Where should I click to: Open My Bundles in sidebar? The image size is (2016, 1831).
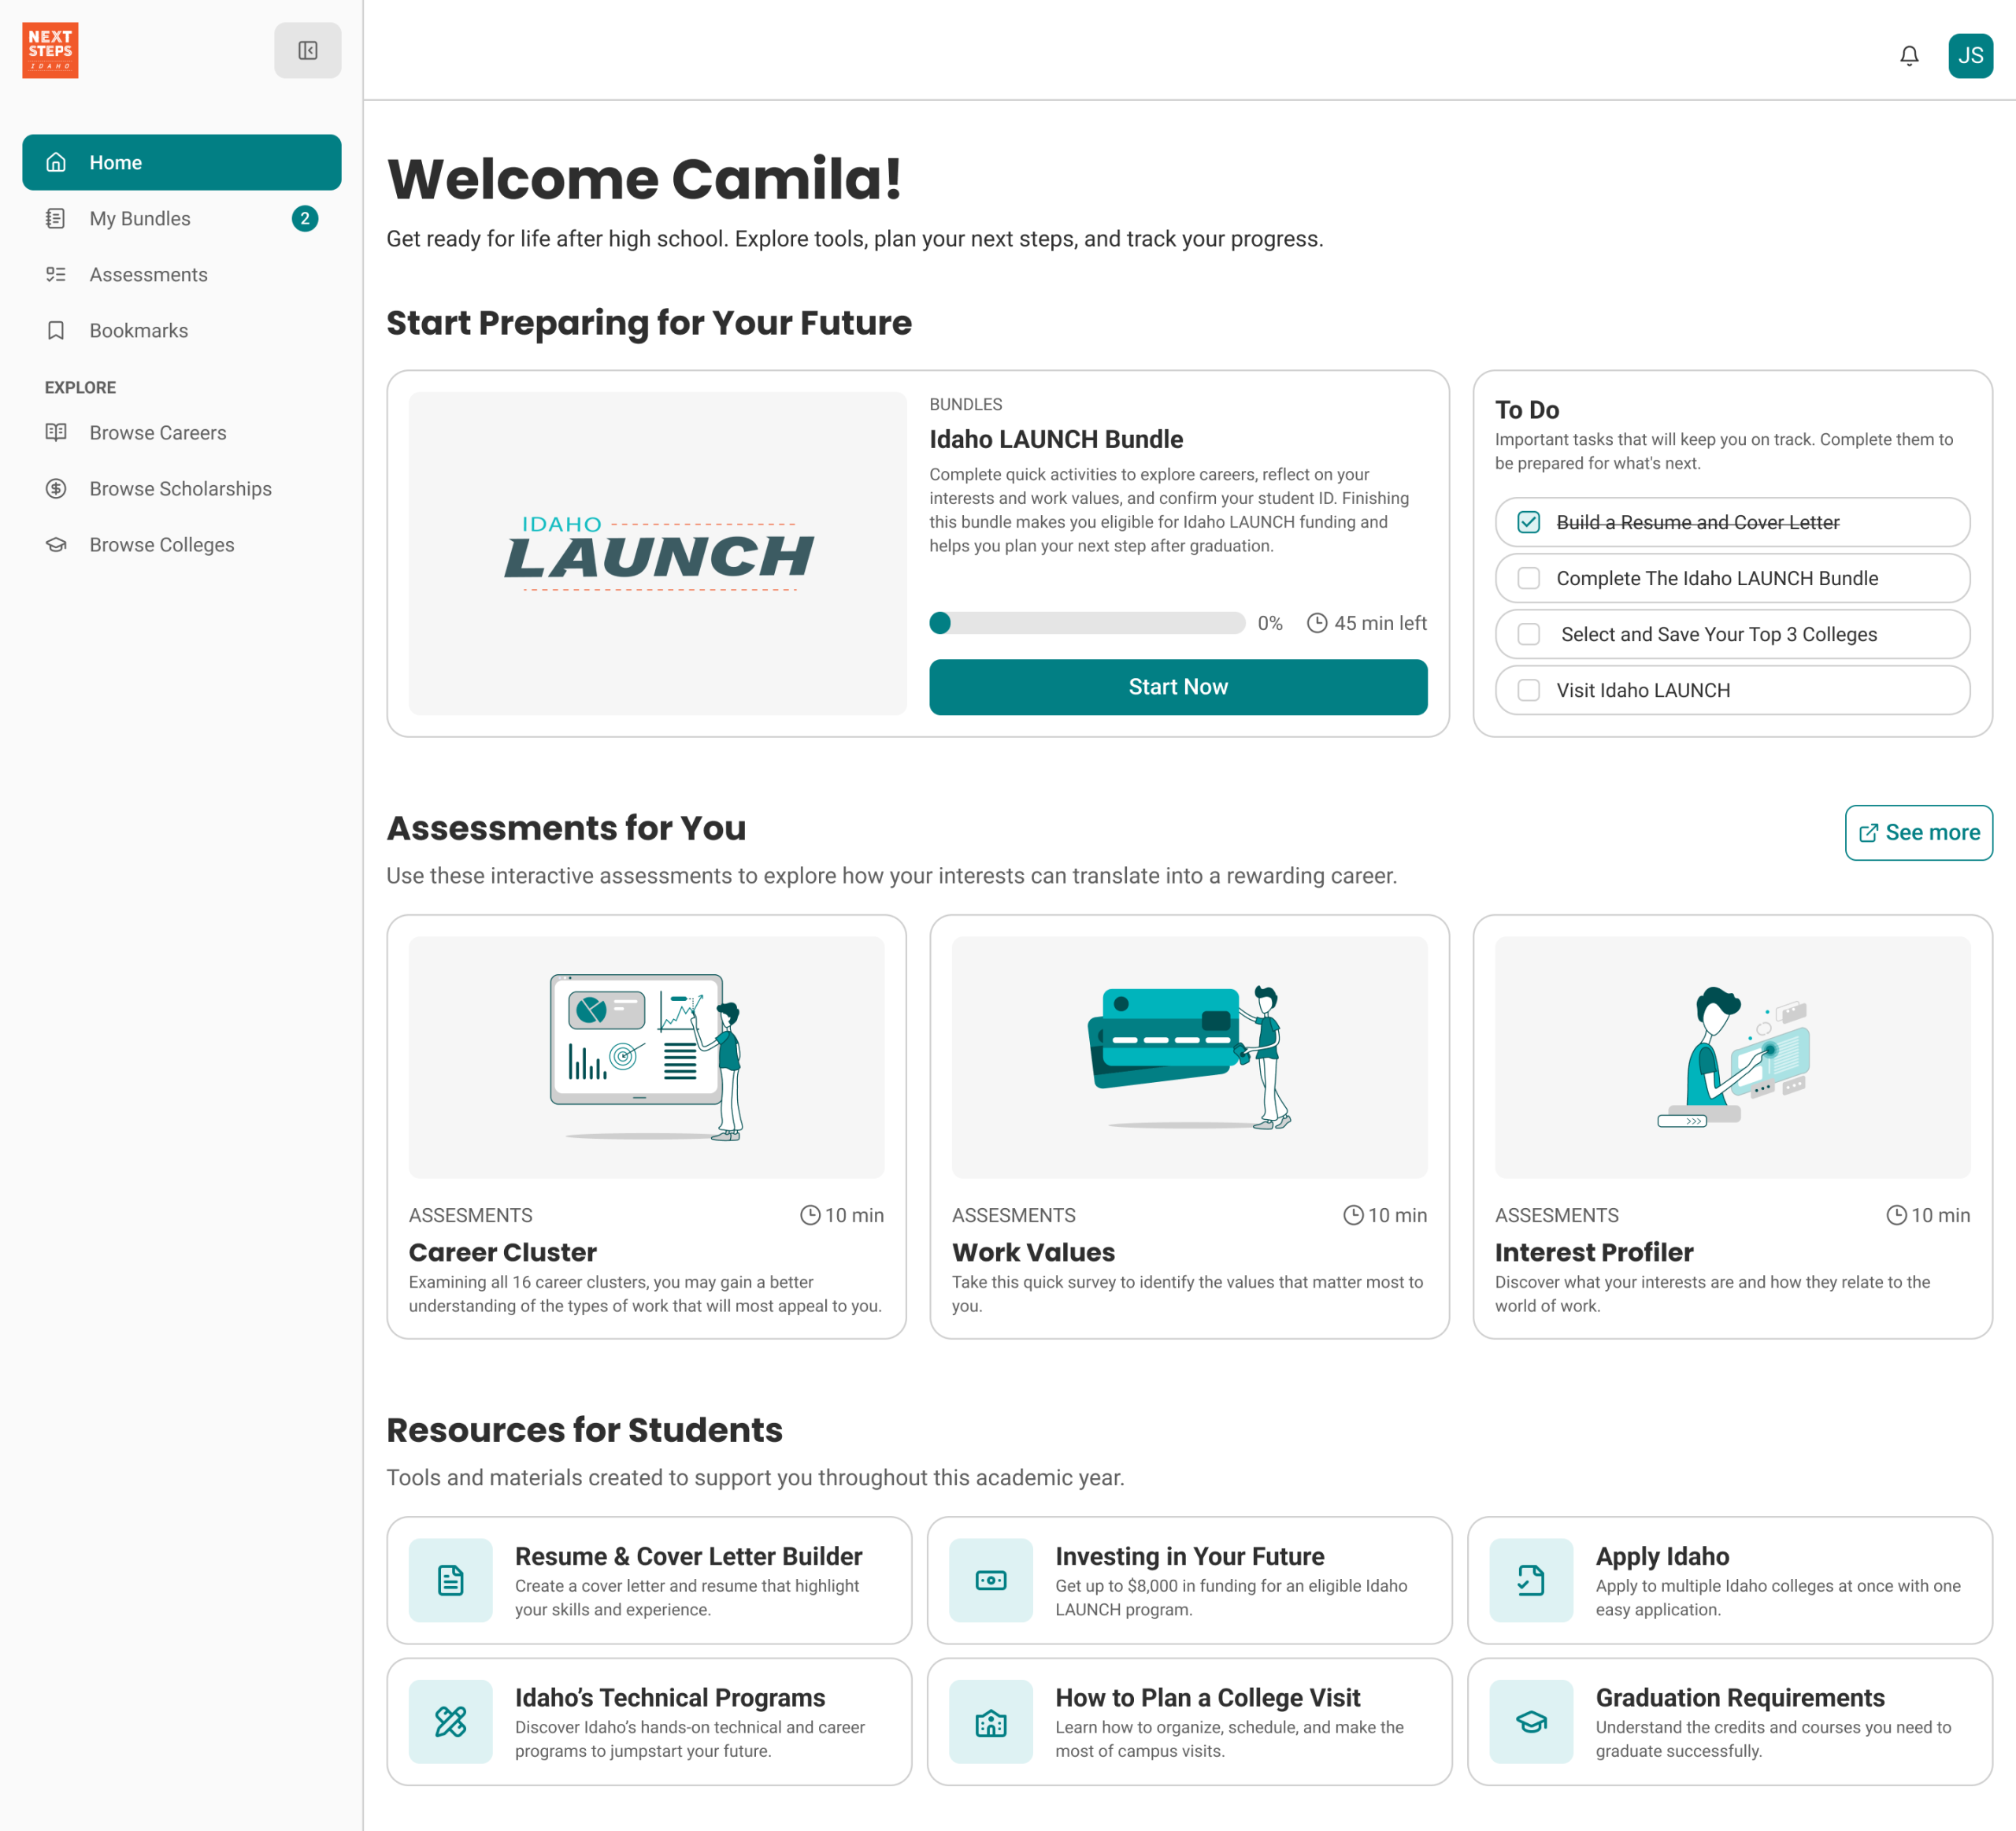point(140,218)
